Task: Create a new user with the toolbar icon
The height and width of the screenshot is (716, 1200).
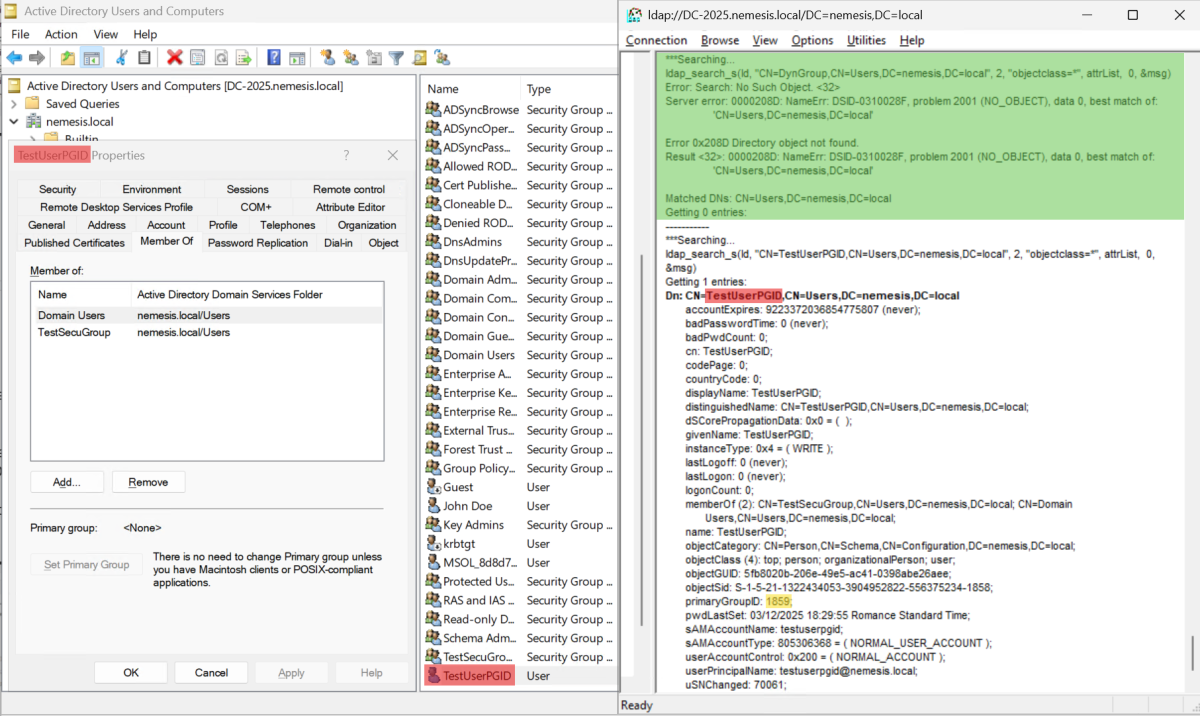Action: tap(328, 57)
